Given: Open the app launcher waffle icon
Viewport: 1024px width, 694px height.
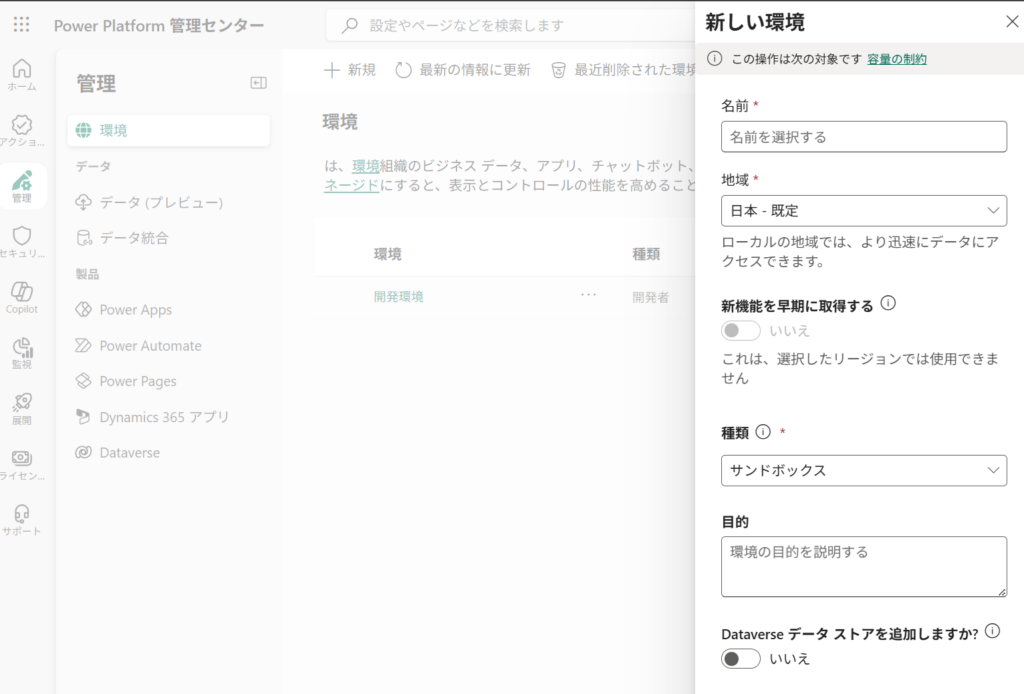Looking at the screenshot, I should pyautogui.click(x=22, y=25).
